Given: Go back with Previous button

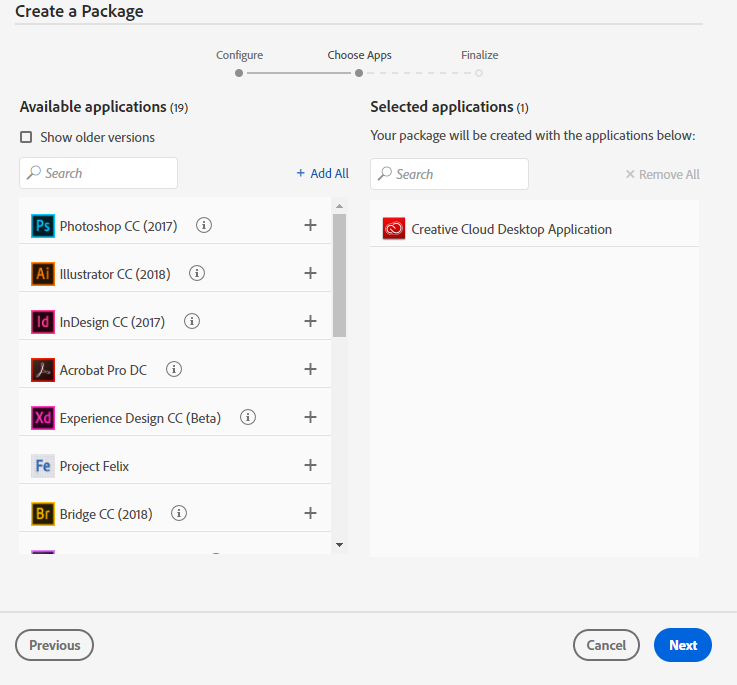Looking at the screenshot, I should click(x=55, y=645).
